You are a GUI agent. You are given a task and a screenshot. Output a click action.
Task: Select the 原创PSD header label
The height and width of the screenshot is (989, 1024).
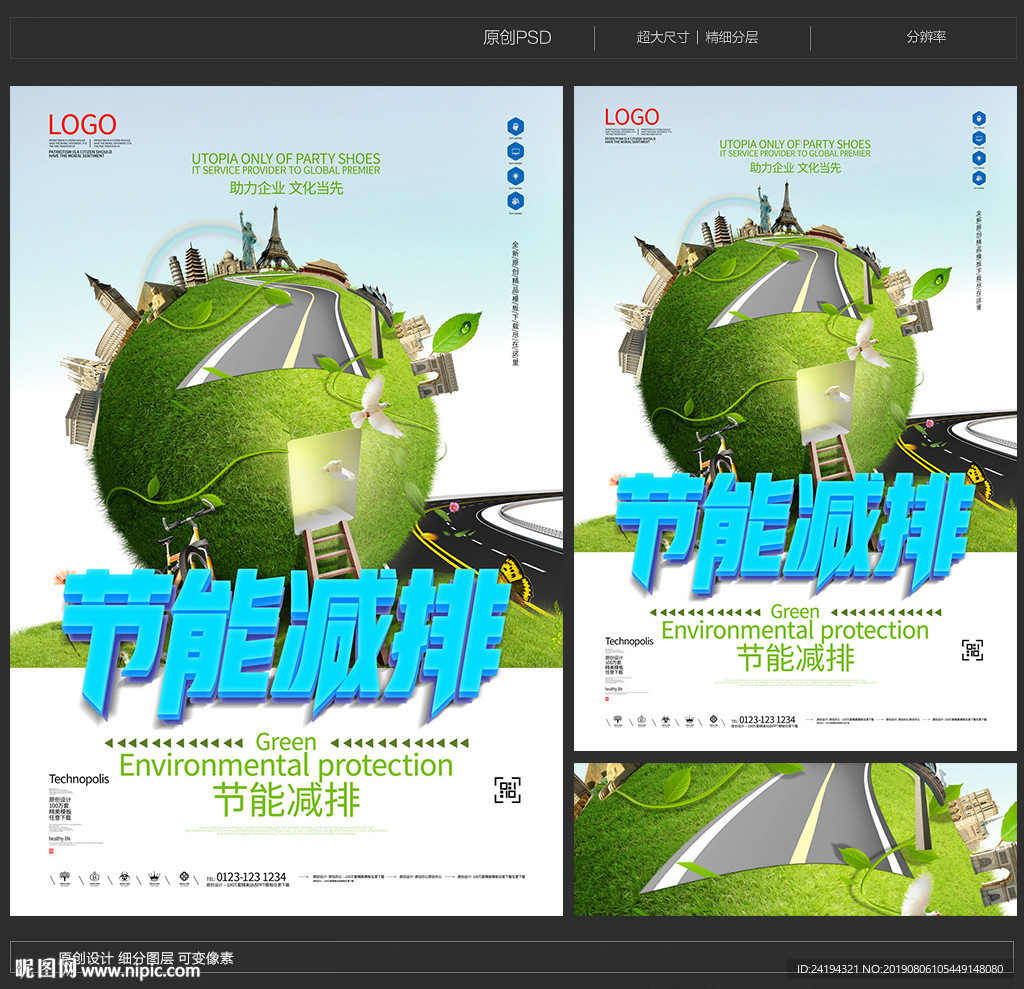tap(517, 37)
